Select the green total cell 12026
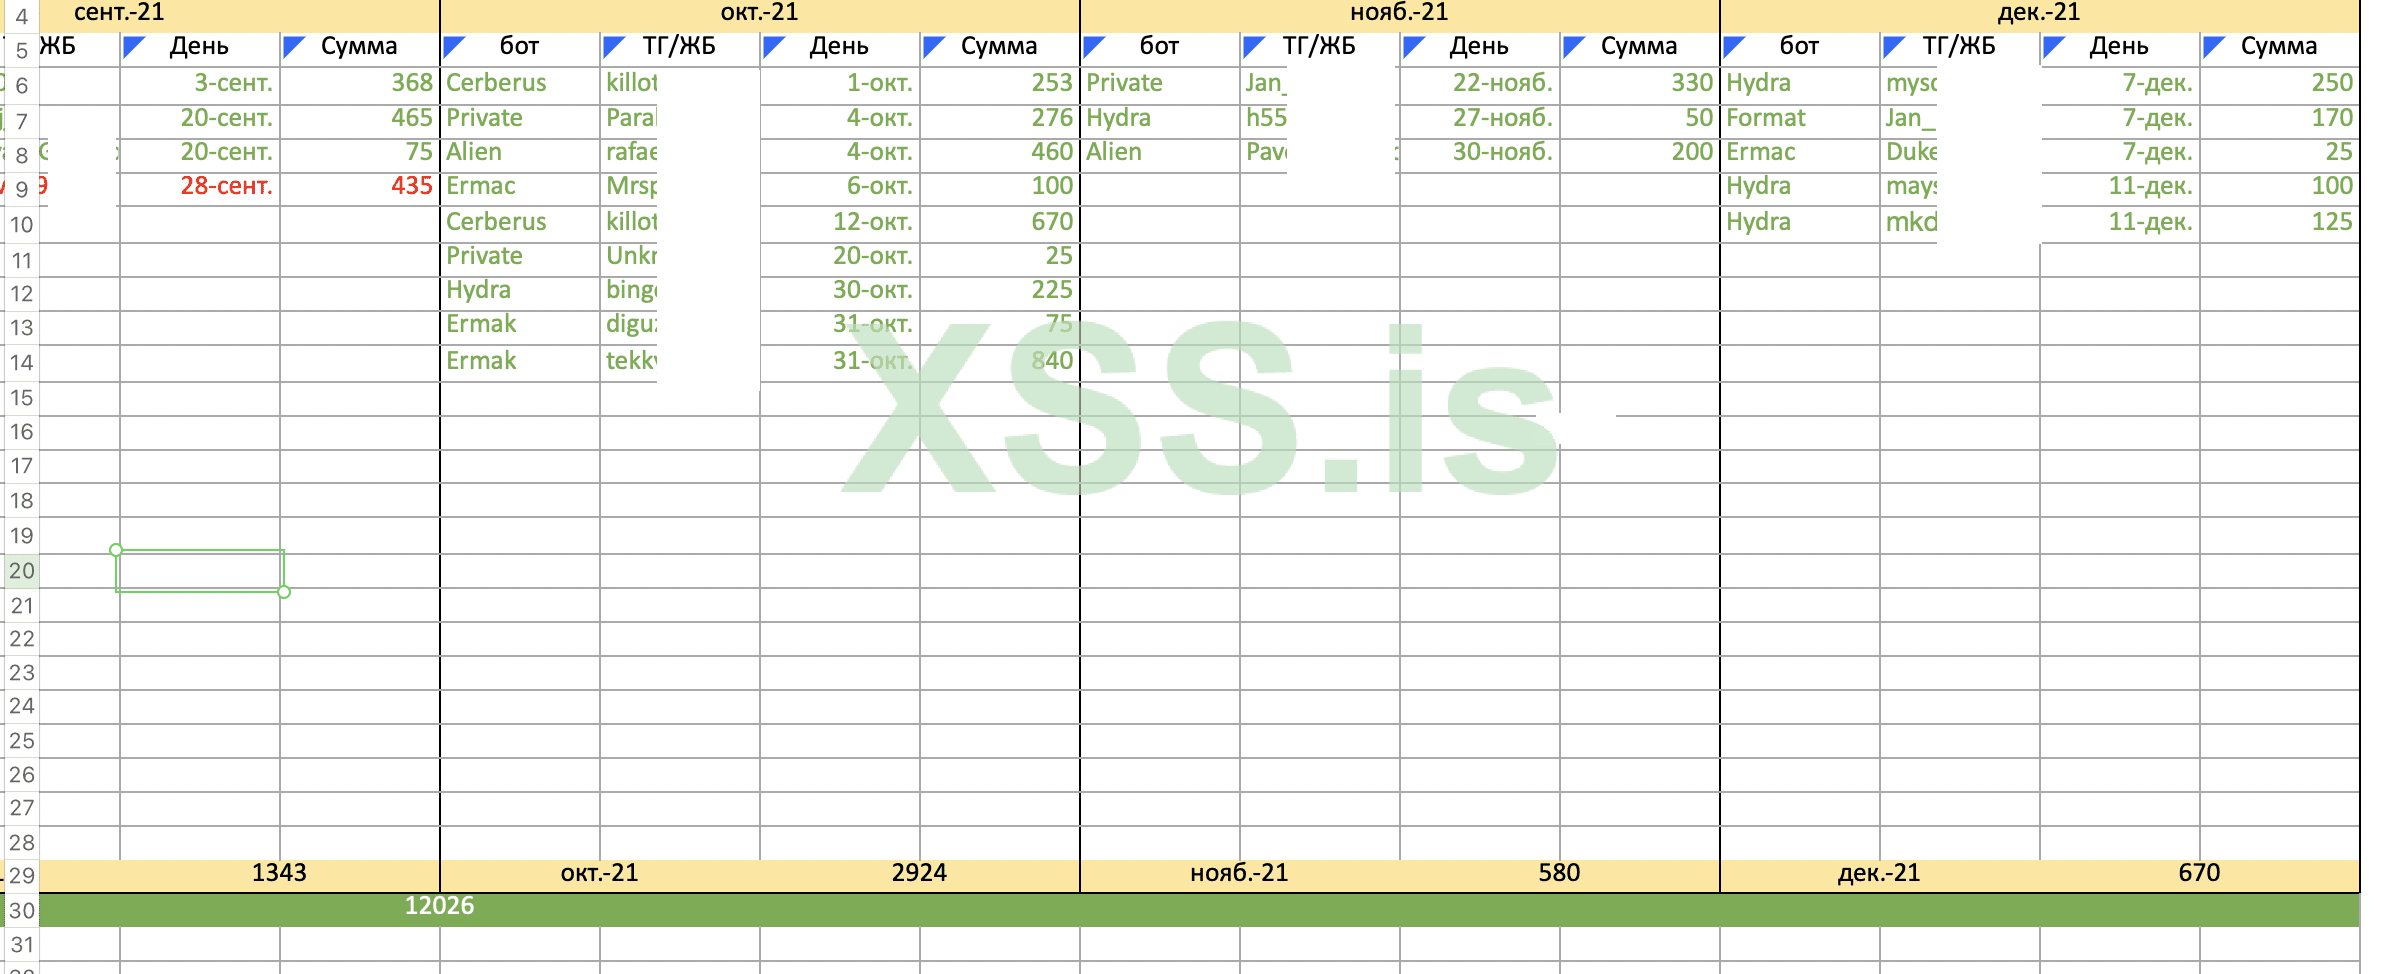The image size is (2398, 974). pos(439,906)
